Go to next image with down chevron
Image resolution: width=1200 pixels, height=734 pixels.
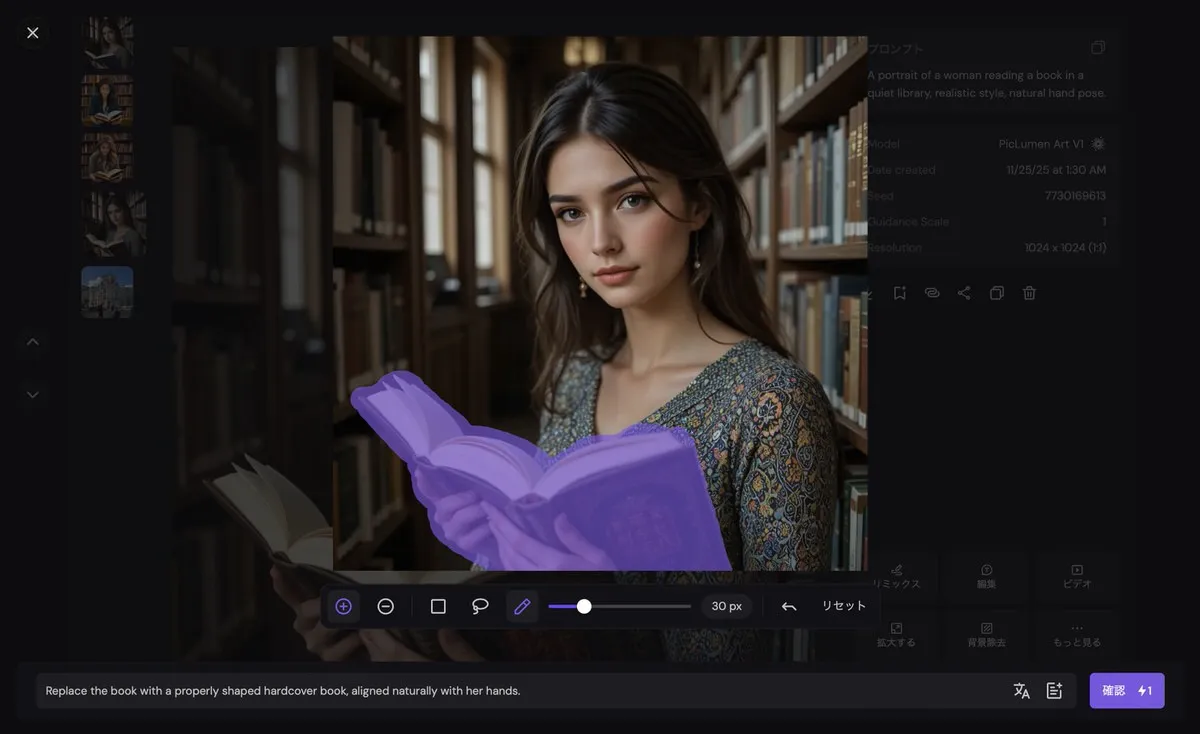[x=33, y=395]
